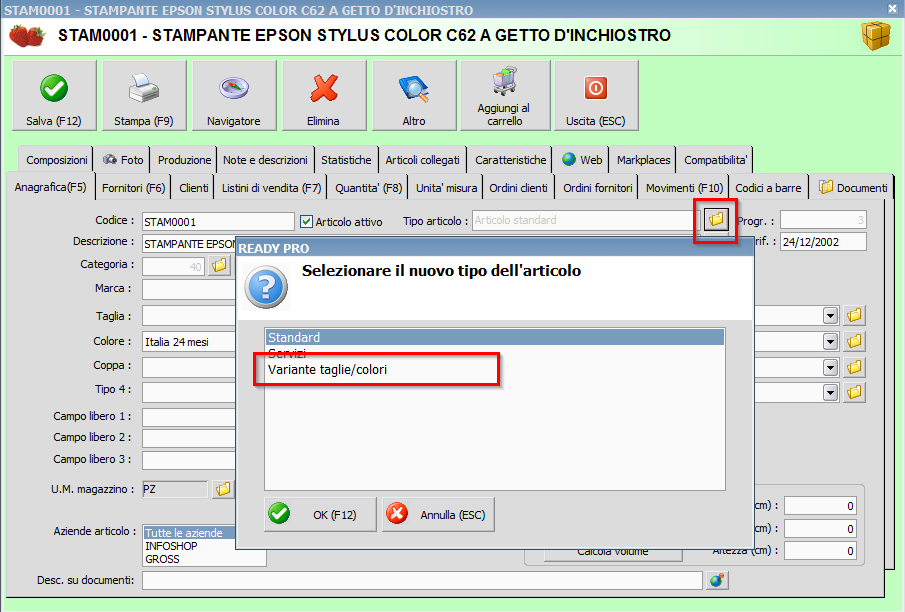Expand the Colore dropdown arrow
Image resolution: width=905 pixels, height=612 pixels.
(830, 342)
